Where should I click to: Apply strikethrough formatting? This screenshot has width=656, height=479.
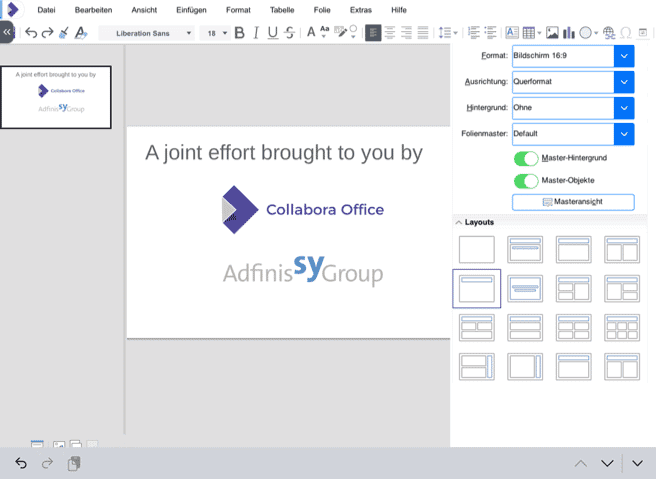click(x=289, y=33)
